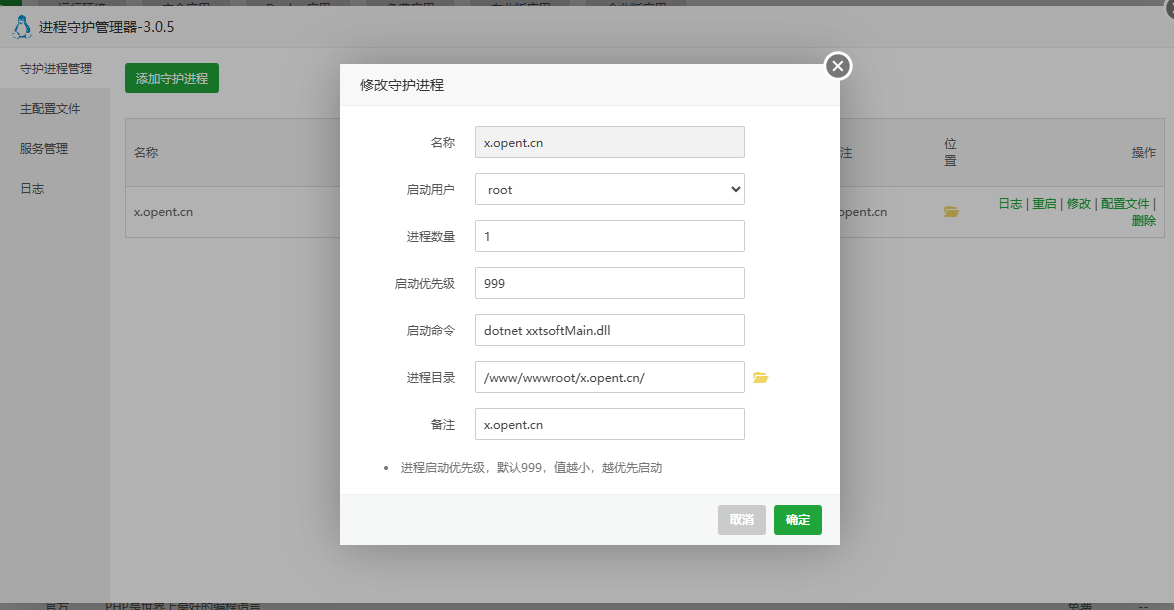Click the 重启 link for x.opent.cn
The width and height of the screenshot is (1174, 610).
(x=1044, y=204)
